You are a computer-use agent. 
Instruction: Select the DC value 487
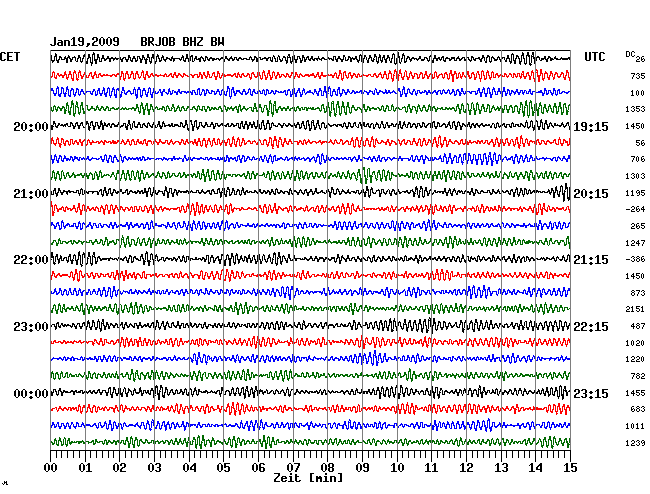pyautogui.click(x=638, y=326)
